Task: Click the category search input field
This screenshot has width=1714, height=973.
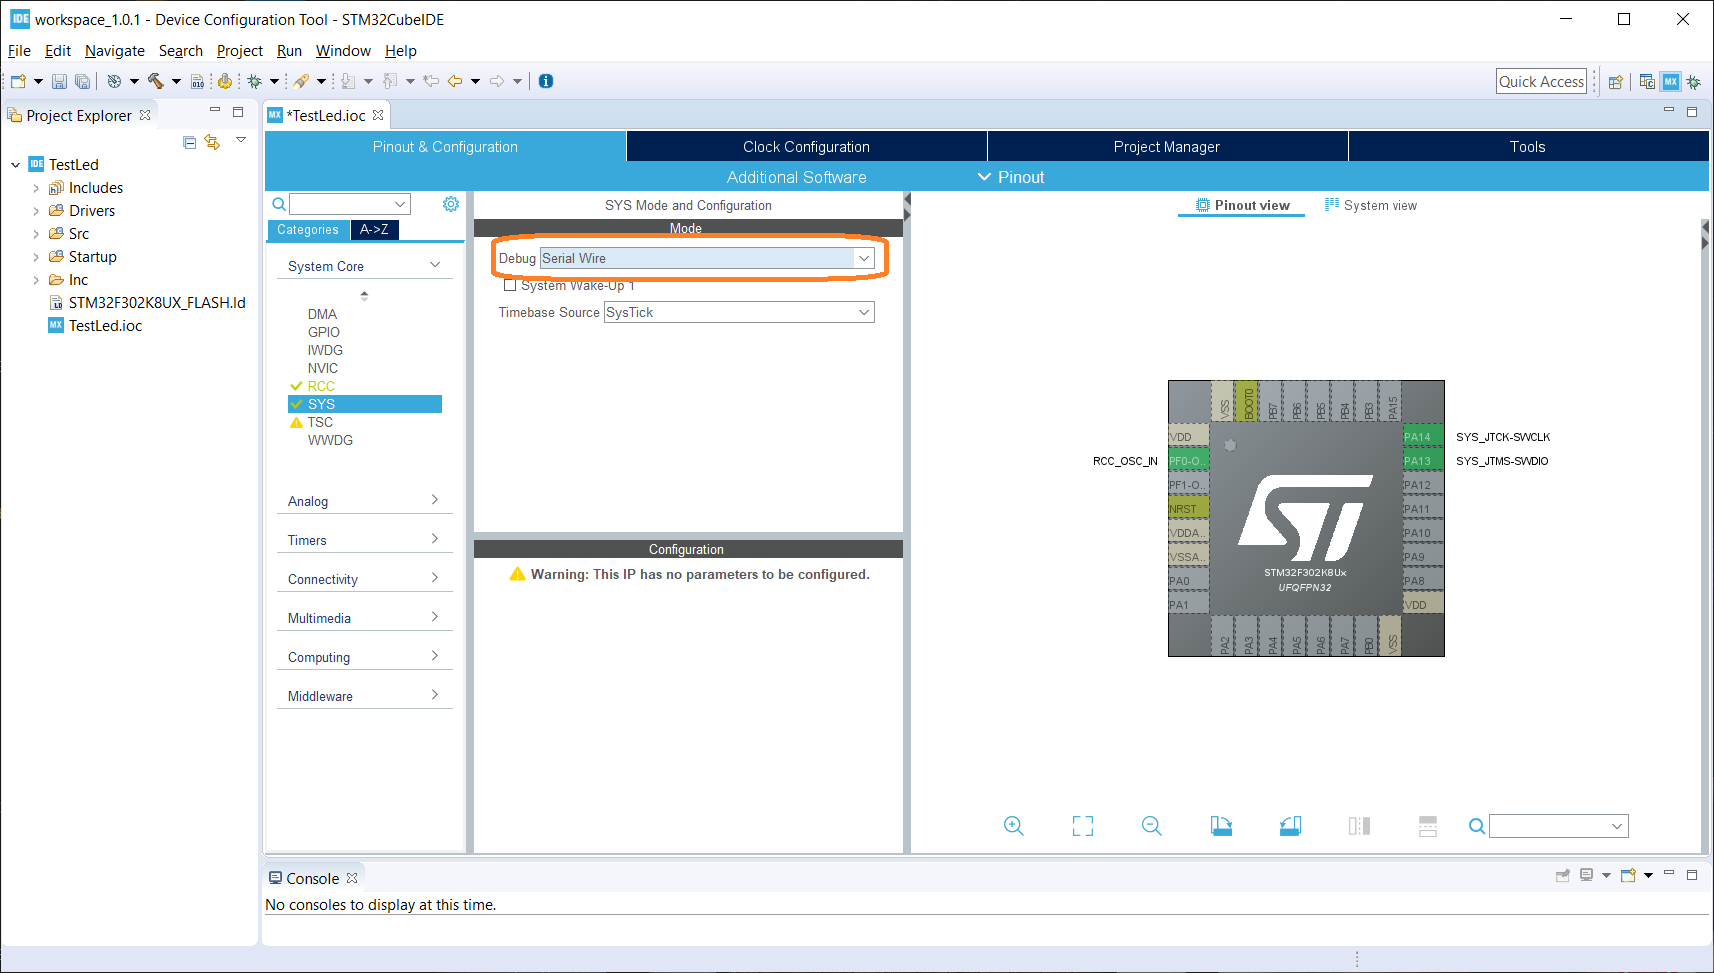Action: pos(350,204)
